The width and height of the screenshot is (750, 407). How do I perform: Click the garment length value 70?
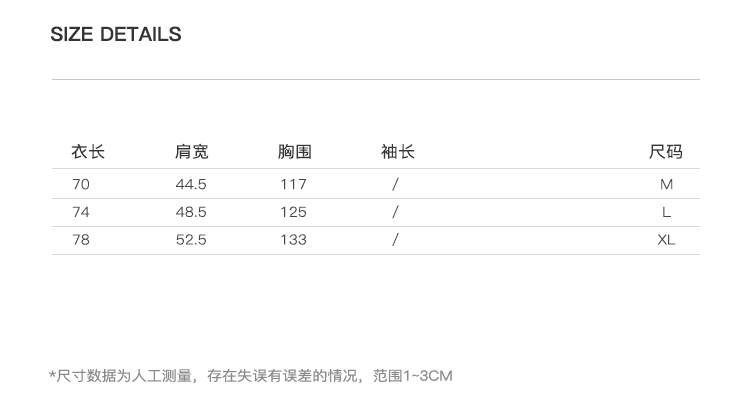(x=81, y=184)
